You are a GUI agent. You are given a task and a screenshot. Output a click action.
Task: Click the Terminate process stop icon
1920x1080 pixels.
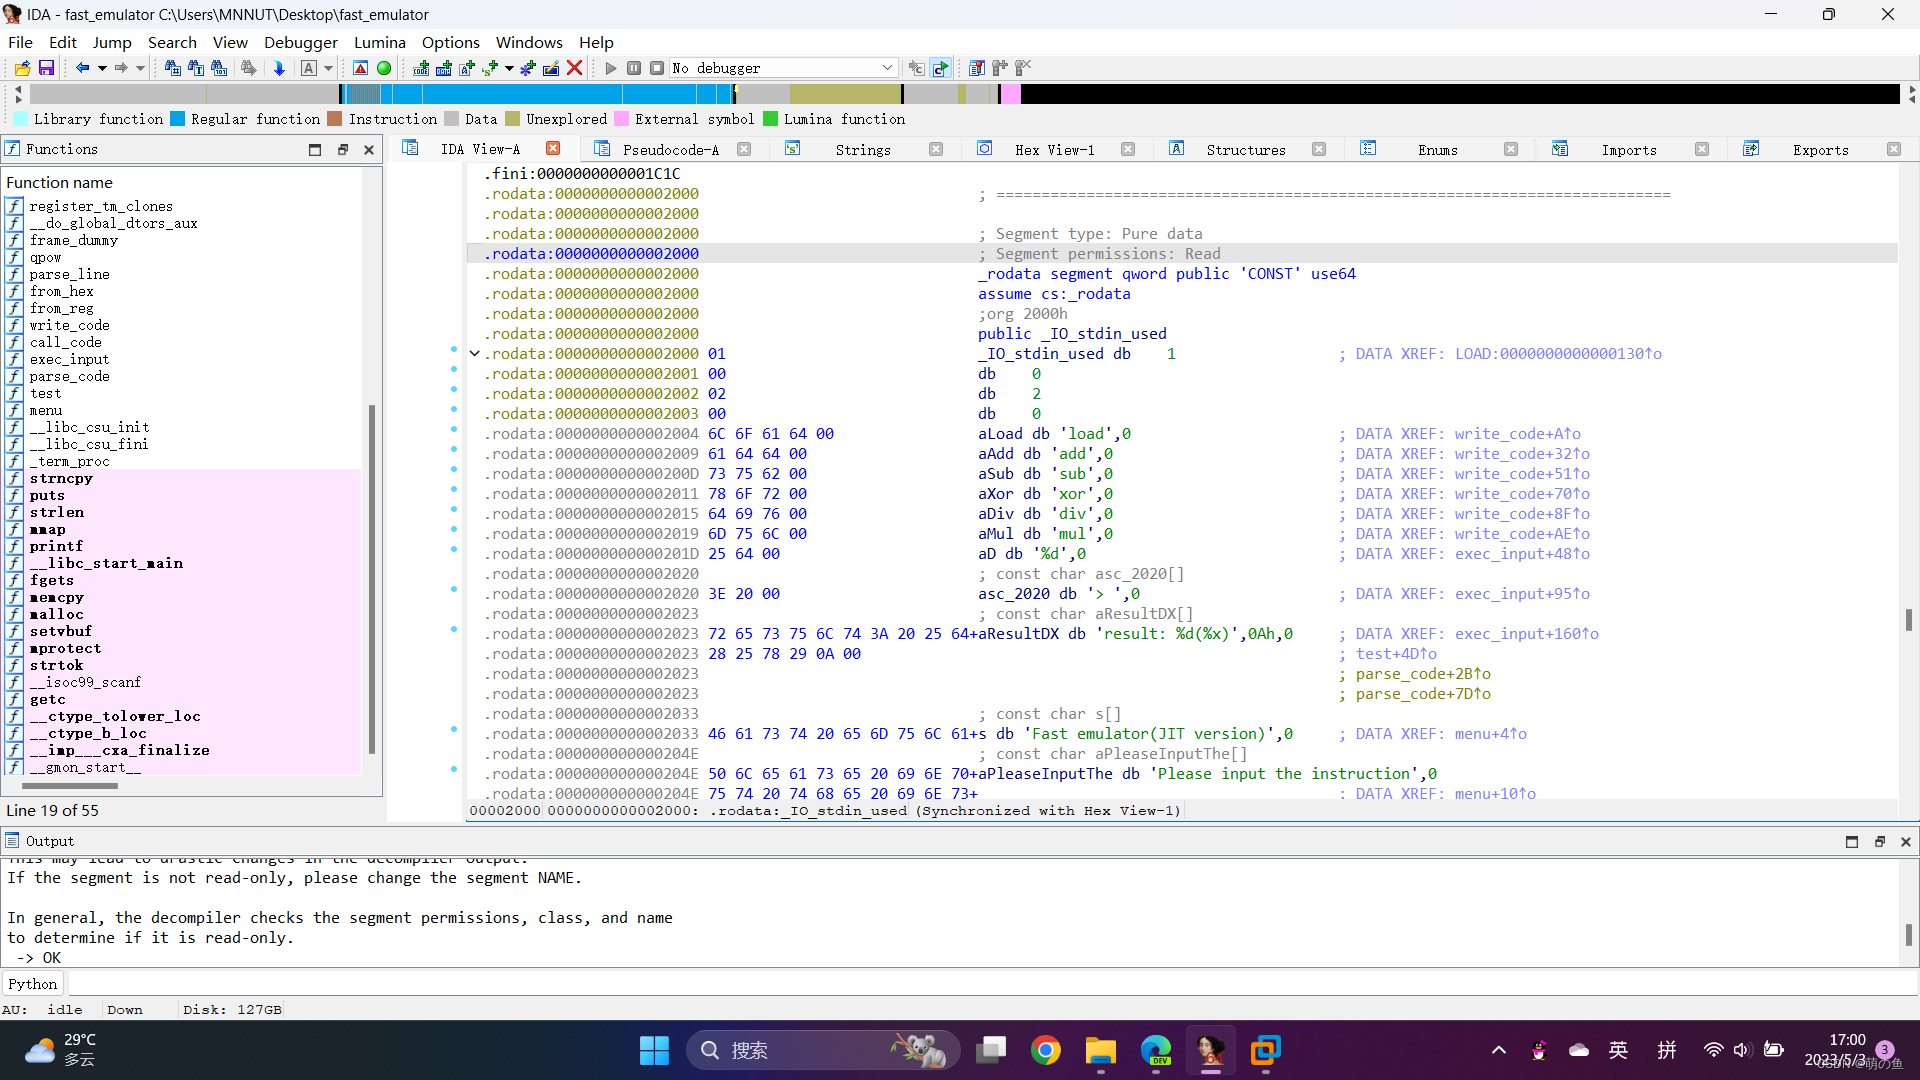(x=657, y=68)
